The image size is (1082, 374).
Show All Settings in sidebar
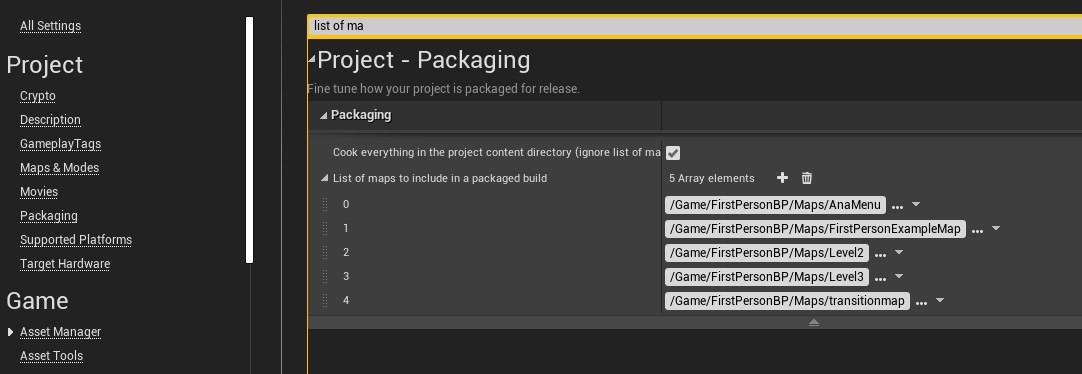point(50,26)
